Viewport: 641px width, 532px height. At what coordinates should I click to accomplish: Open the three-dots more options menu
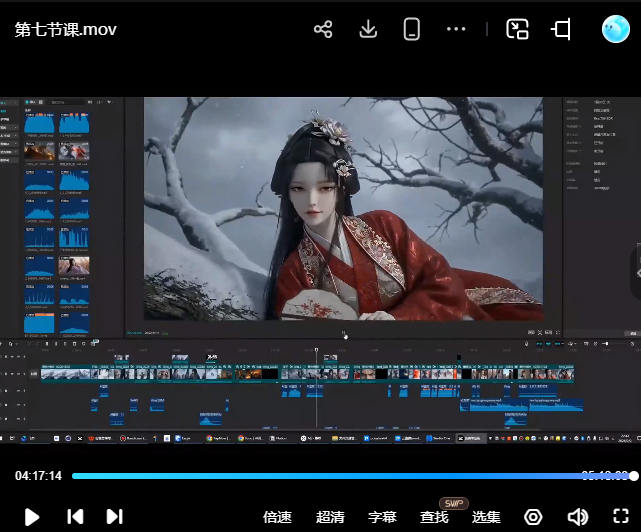coord(456,29)
